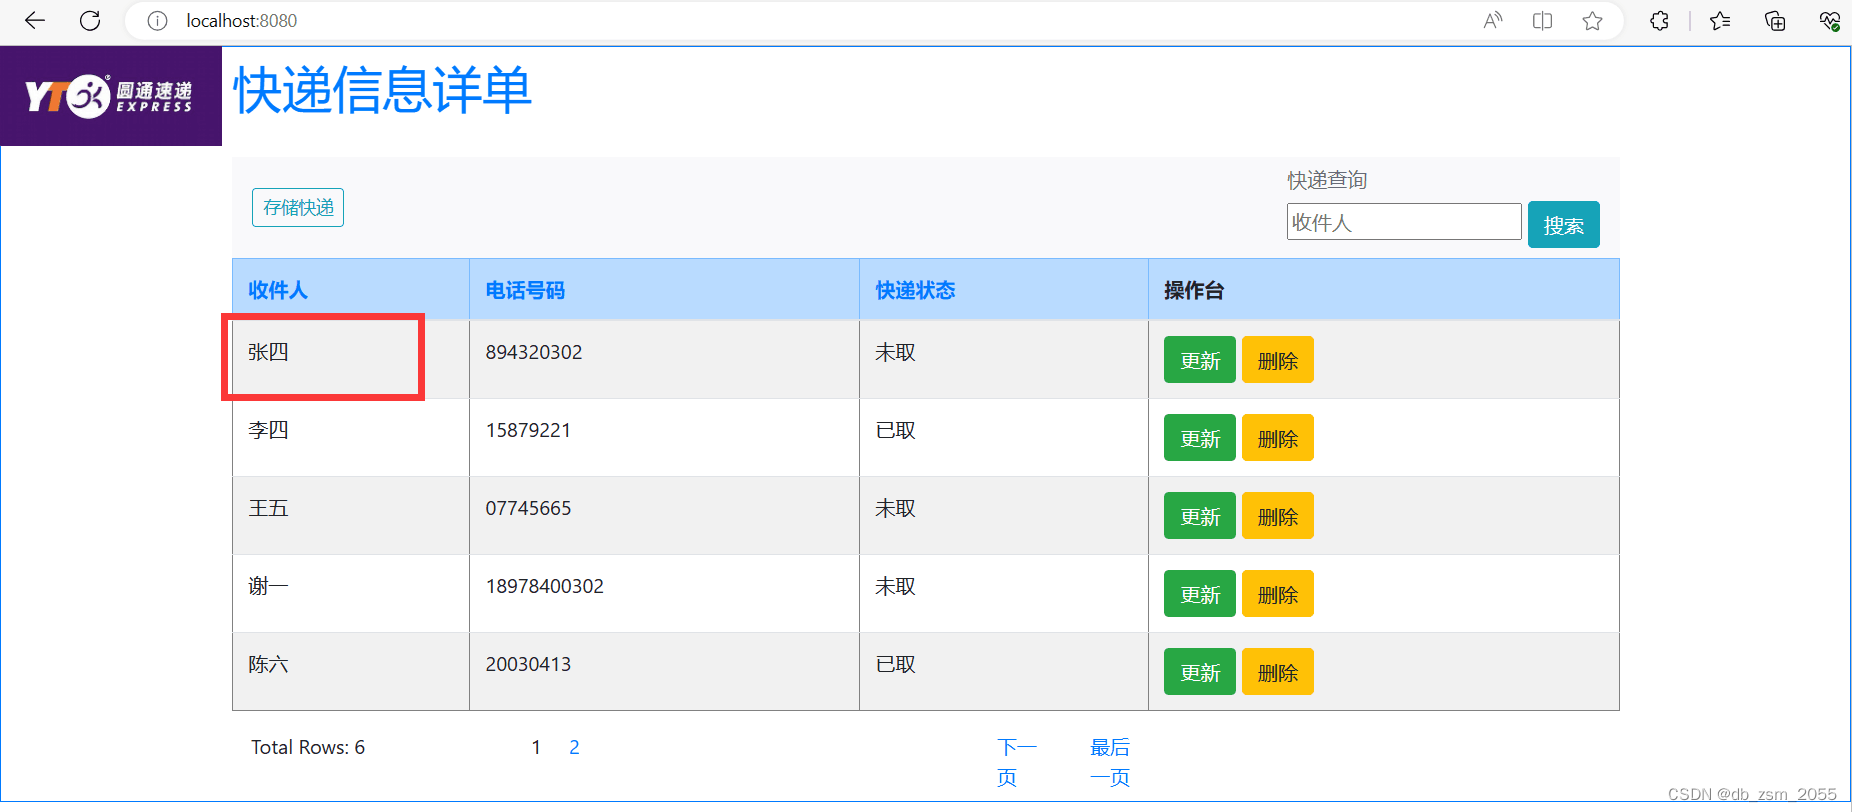Open the browser extensions puzzle icon
This screenshot has width=1852, height=812.
[x=1659, y=21]
